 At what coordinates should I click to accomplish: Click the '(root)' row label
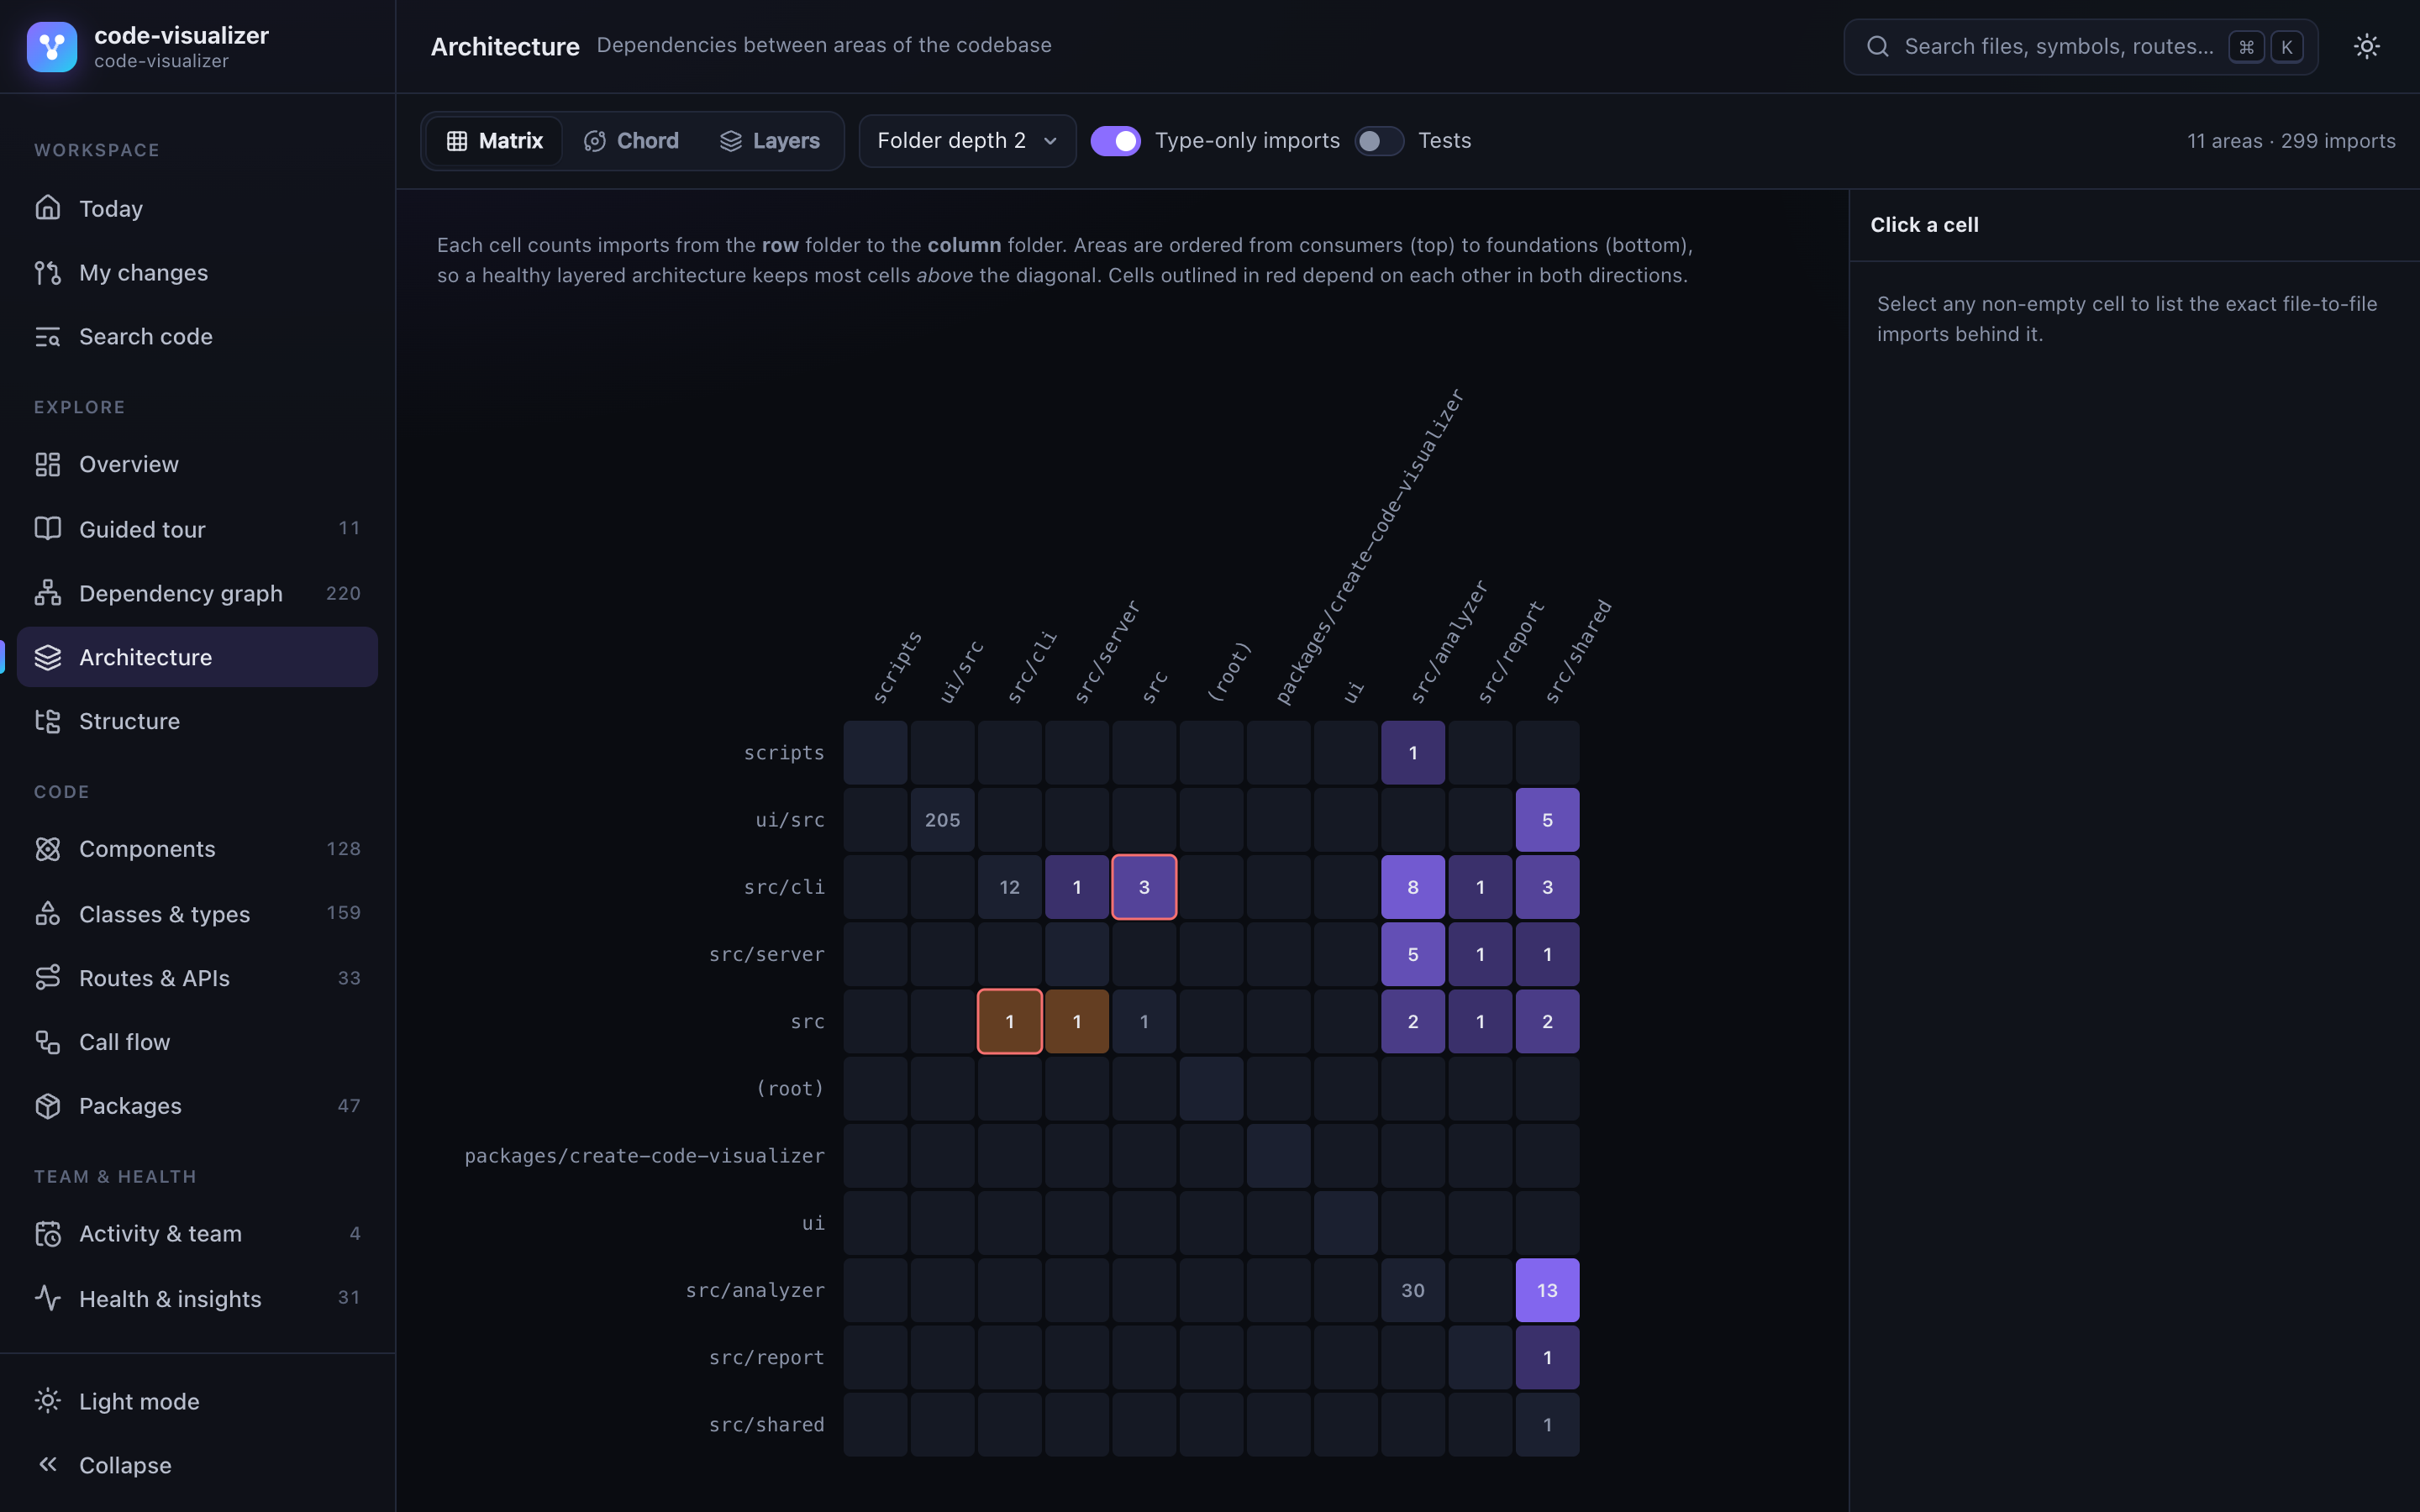[x=790, y=1088]
